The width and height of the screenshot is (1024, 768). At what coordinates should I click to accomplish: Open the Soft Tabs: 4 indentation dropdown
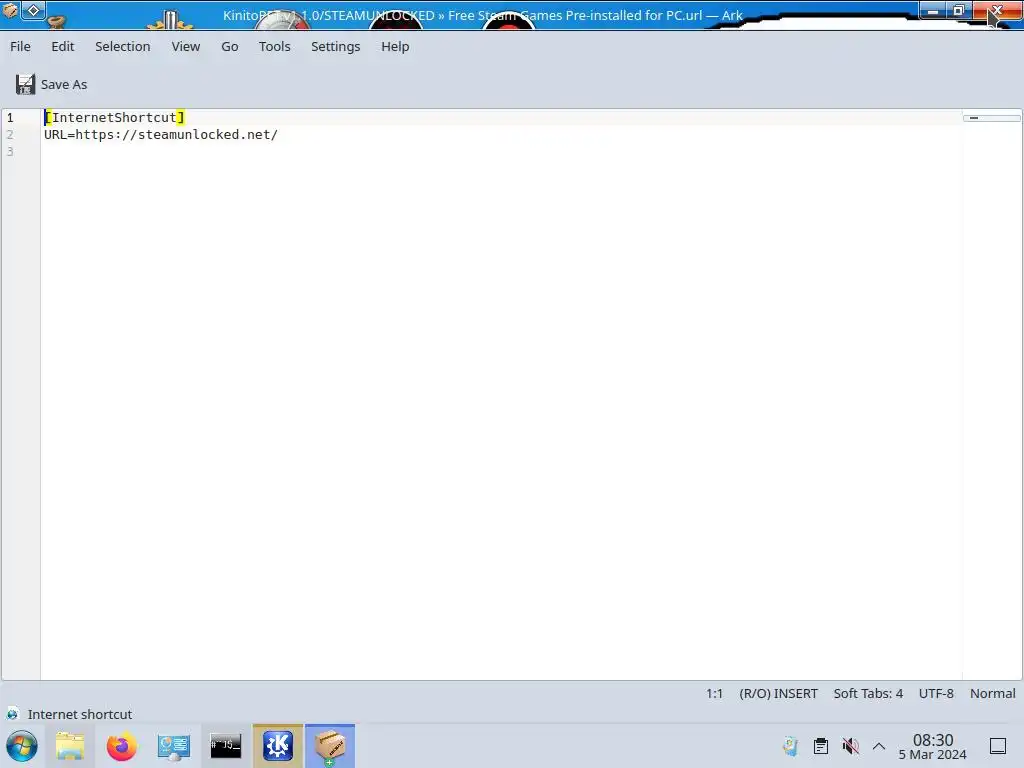[868, 694]
